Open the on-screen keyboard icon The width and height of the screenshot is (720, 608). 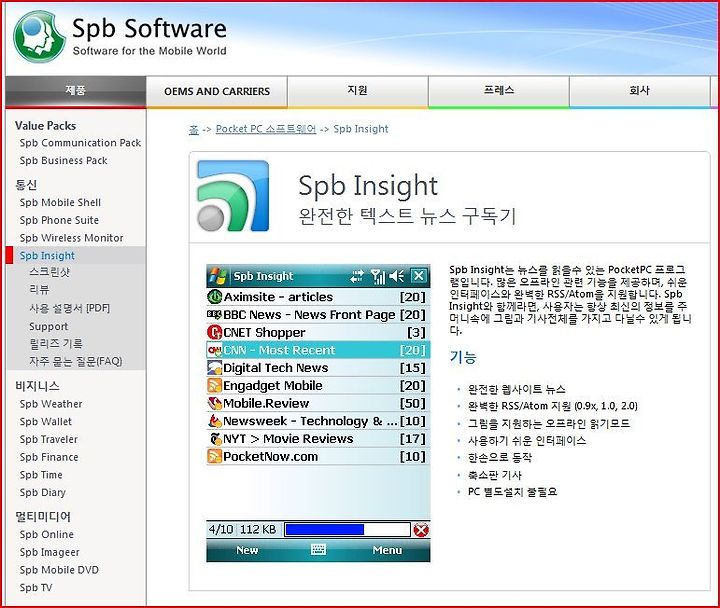pos(318,550)
